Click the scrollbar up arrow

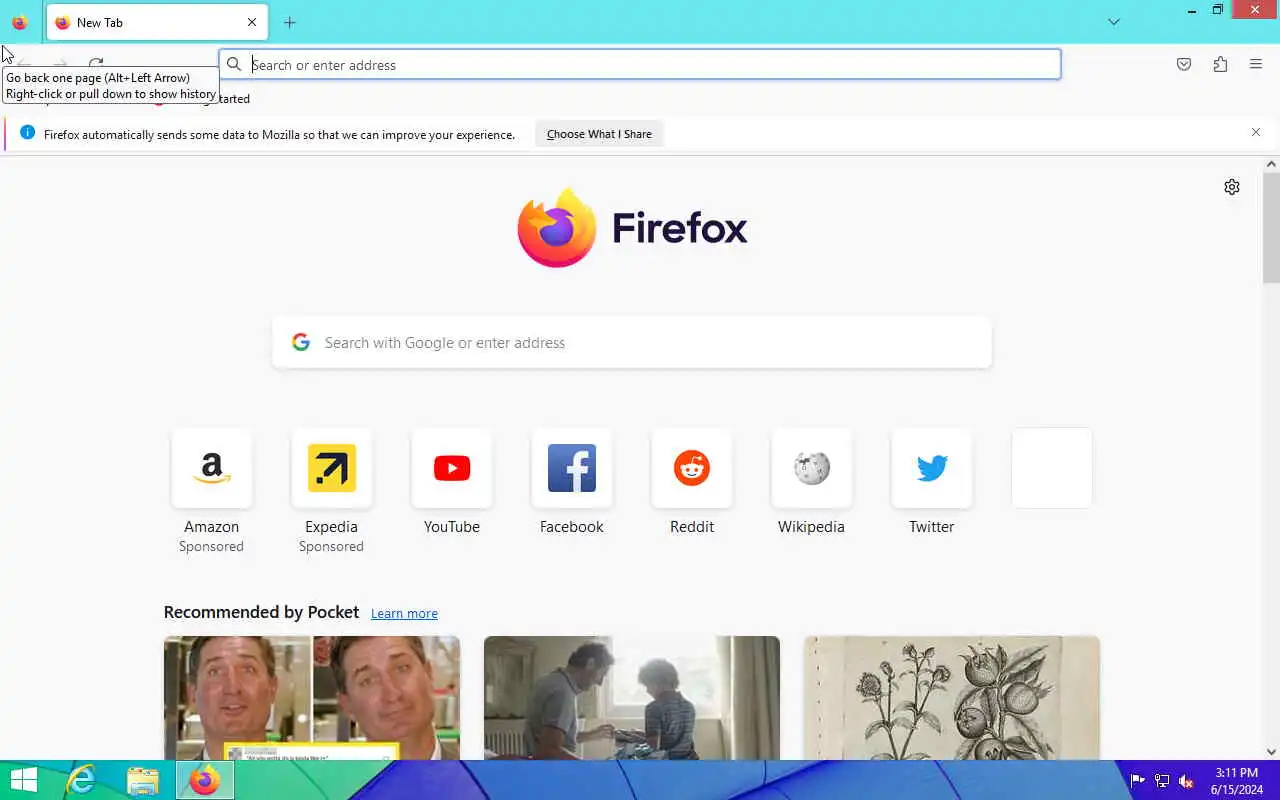click(1272, 164)
